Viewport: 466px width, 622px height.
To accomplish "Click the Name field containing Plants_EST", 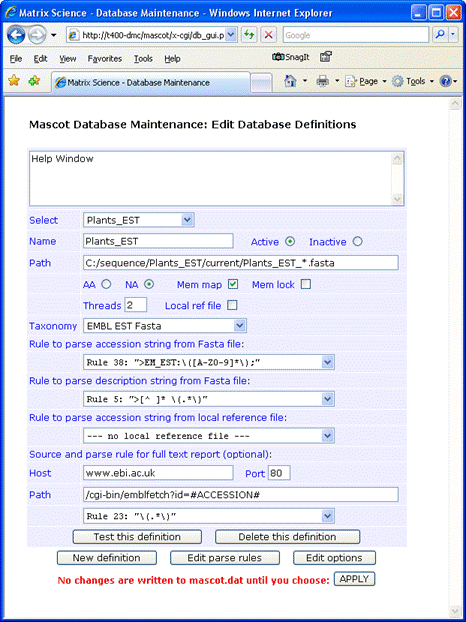I will (x=158, y=241).
